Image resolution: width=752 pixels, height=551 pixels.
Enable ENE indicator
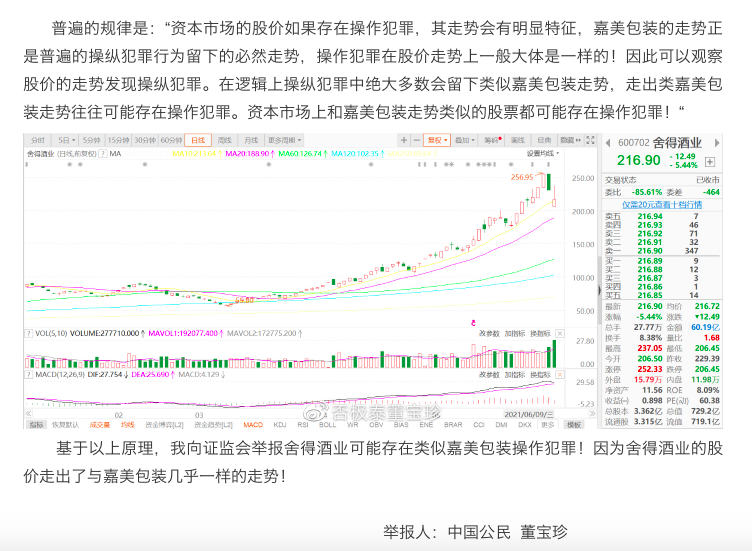coord(426,425)
